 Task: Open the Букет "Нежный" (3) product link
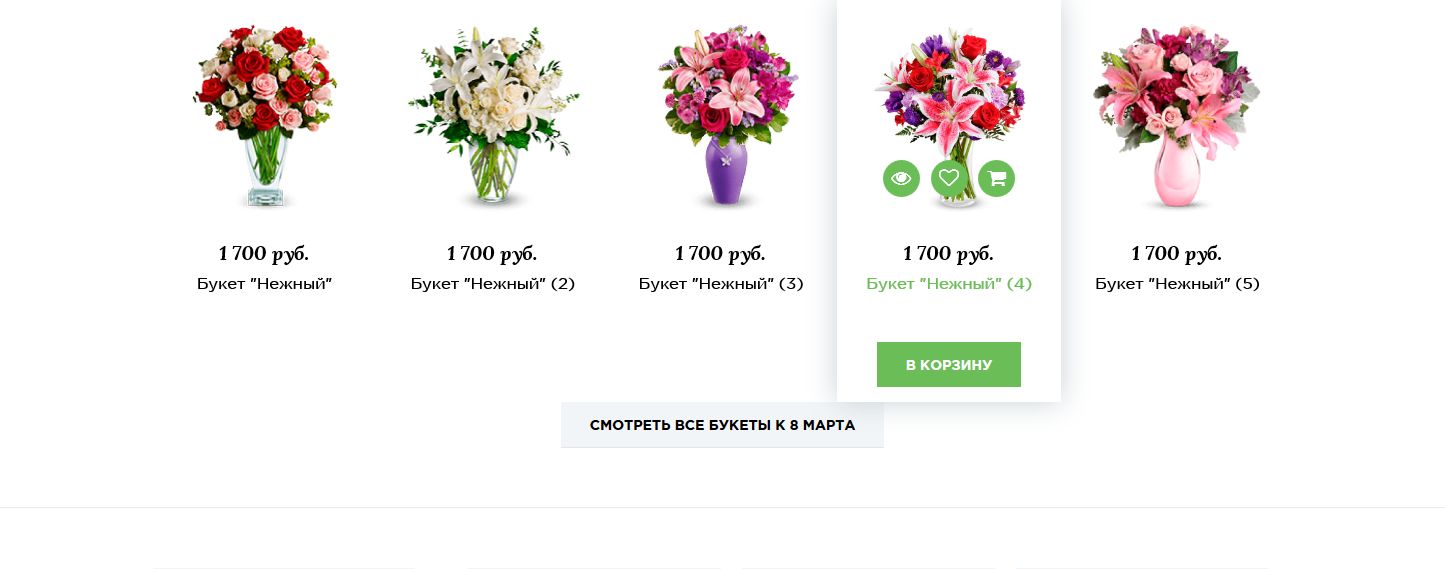[721, 284]
